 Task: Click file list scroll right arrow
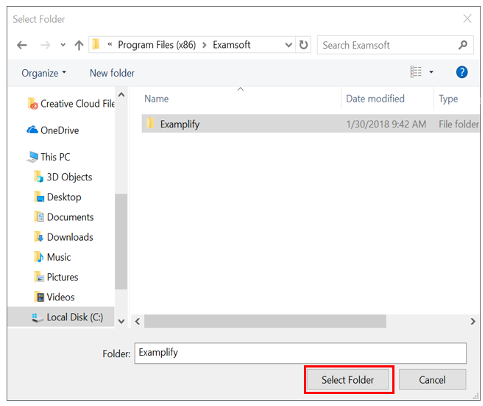[x=473, y=321]
